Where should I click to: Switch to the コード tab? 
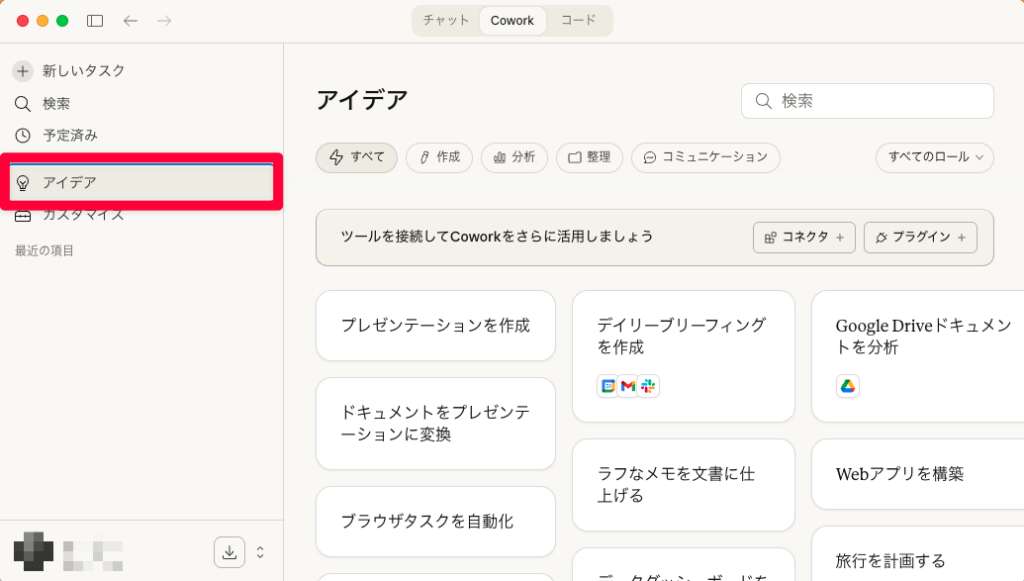click(x=578, y=19)
